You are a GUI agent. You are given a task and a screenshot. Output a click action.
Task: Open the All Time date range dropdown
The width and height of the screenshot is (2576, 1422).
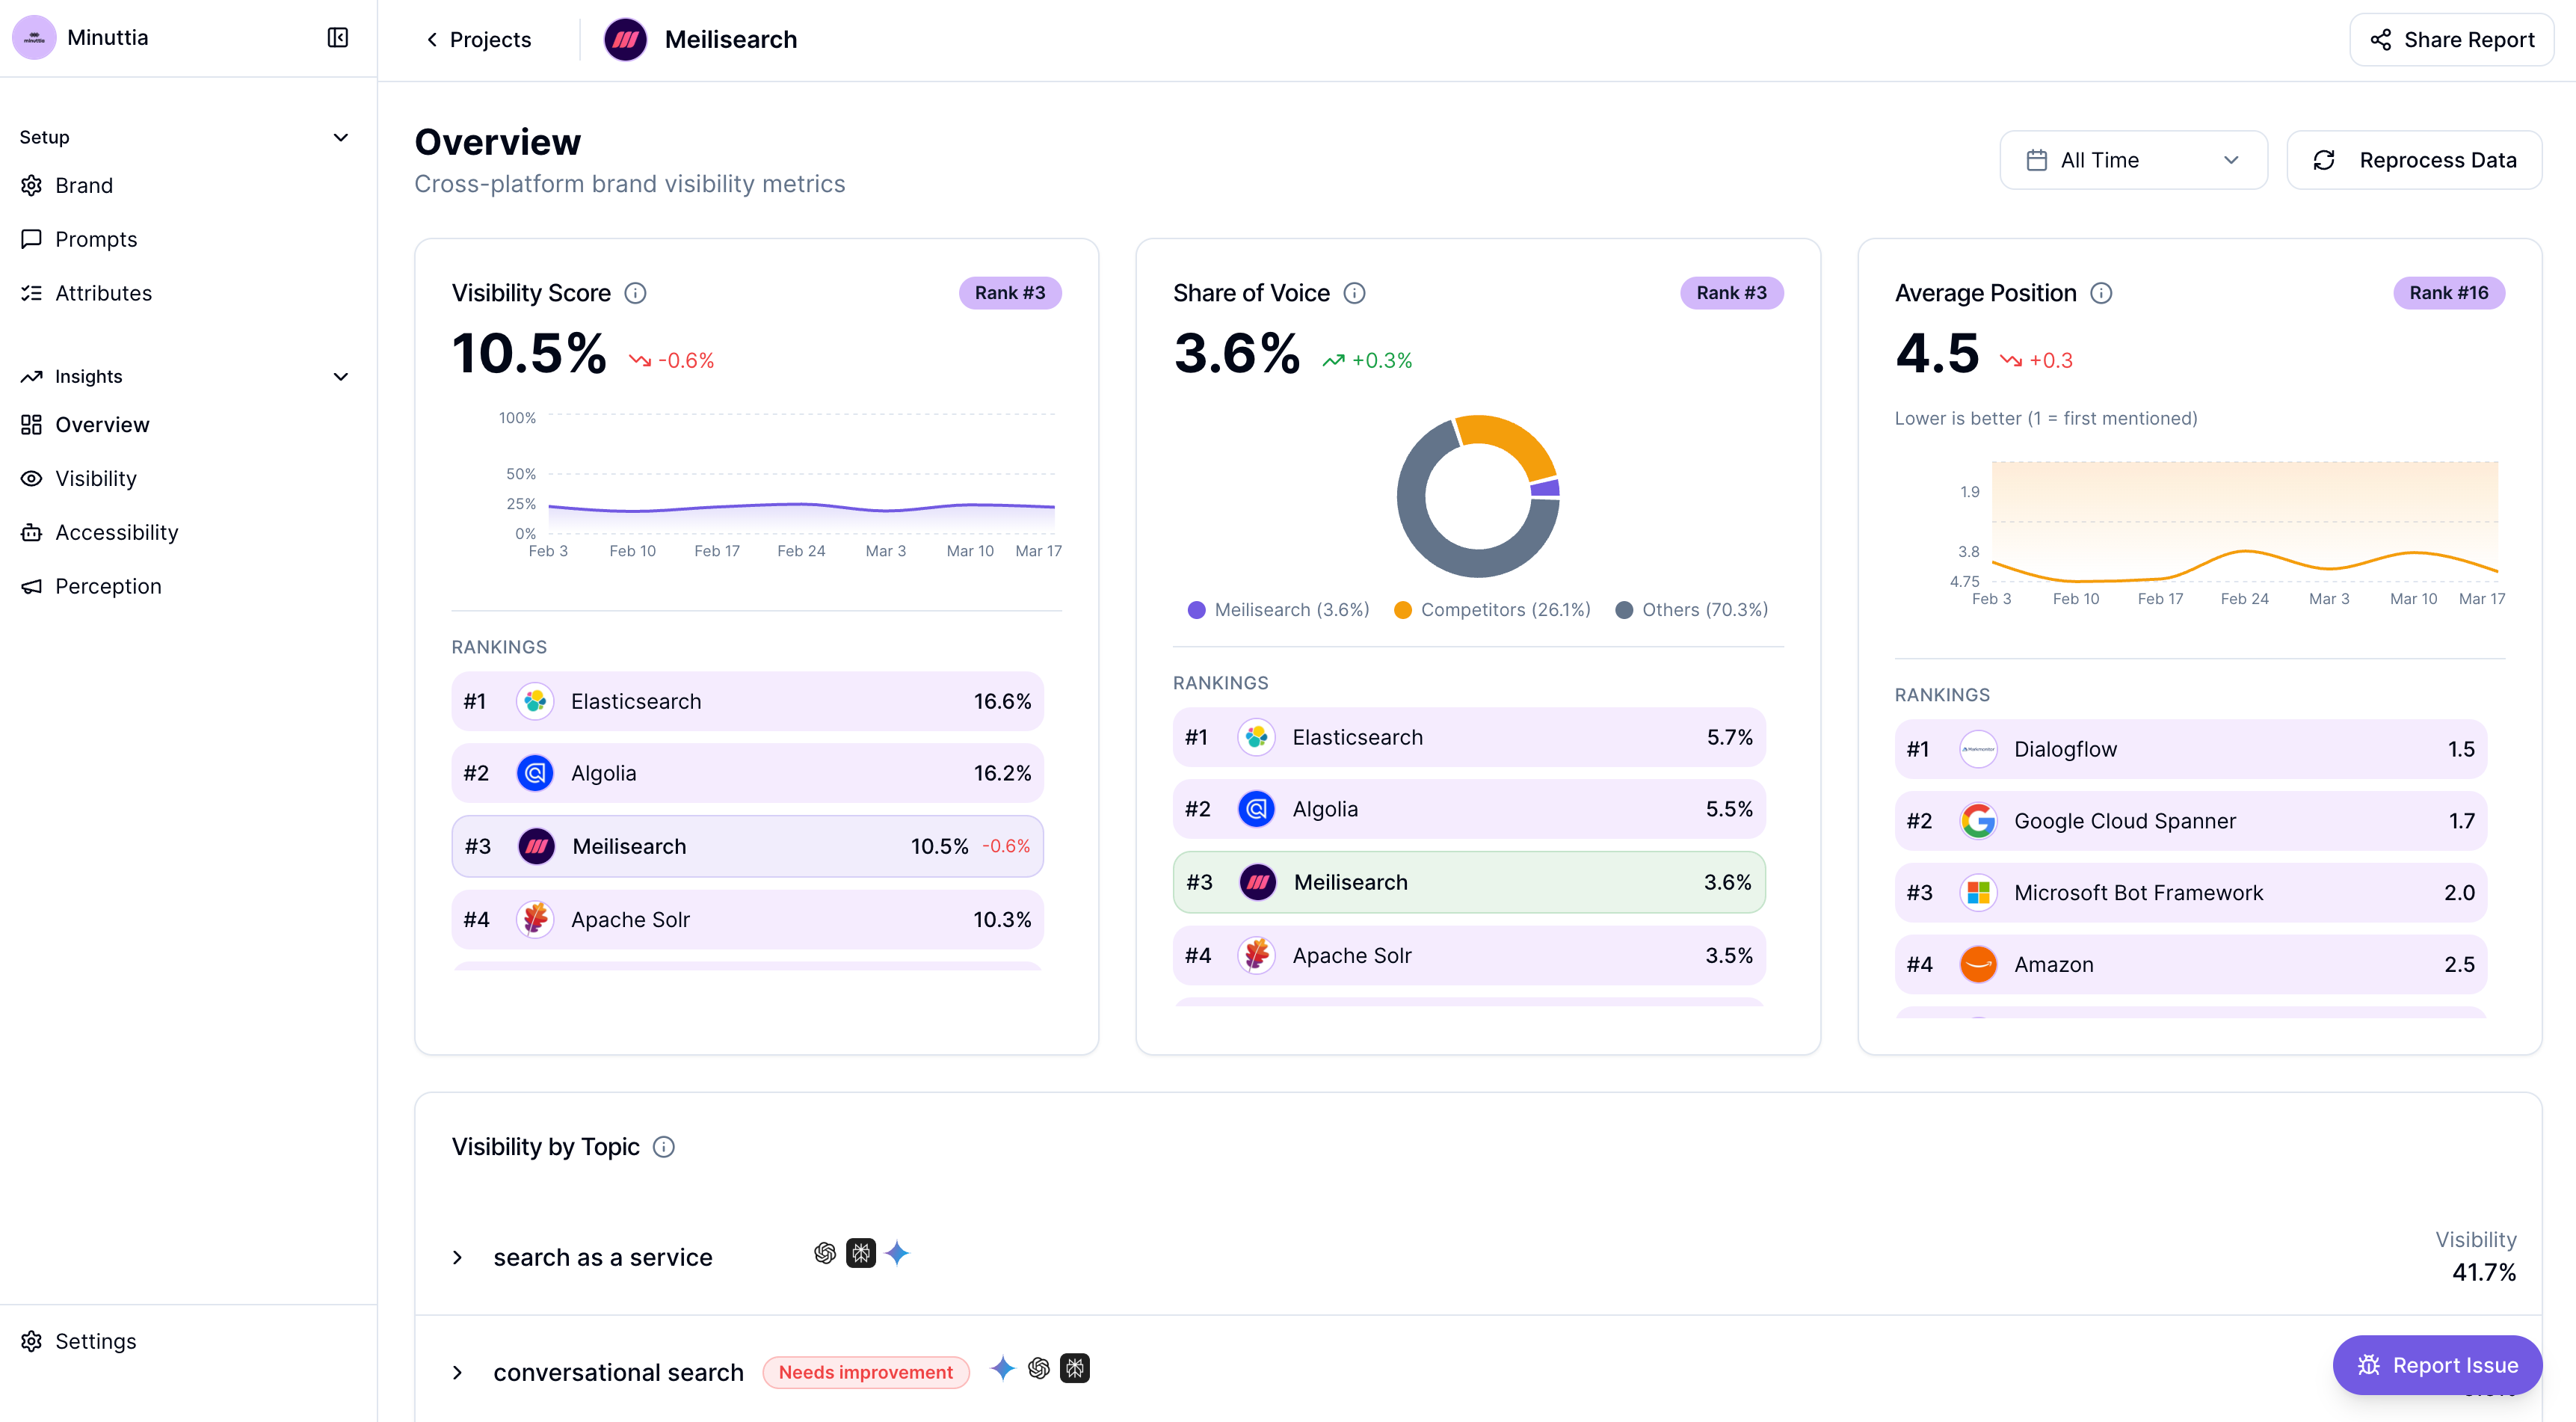coord(2132,160)
